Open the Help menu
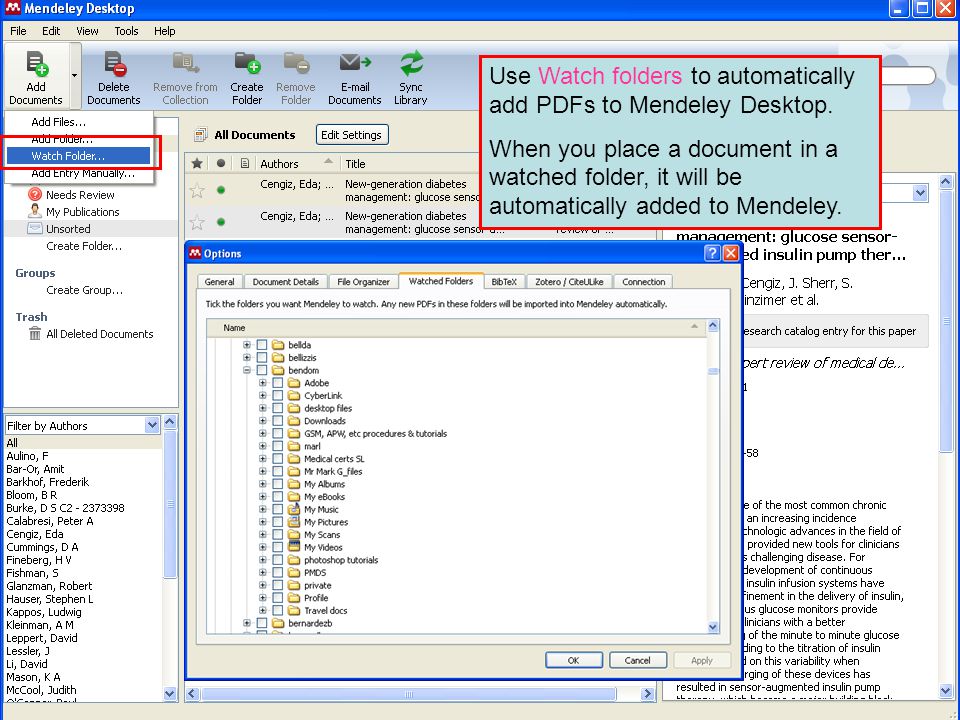 (x=164, y=31)
